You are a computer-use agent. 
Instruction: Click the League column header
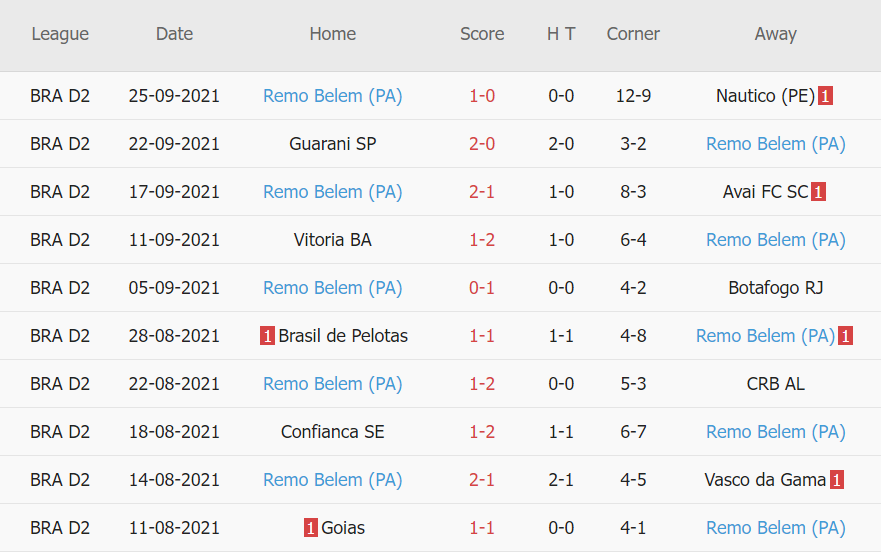(x=60, y=34)
